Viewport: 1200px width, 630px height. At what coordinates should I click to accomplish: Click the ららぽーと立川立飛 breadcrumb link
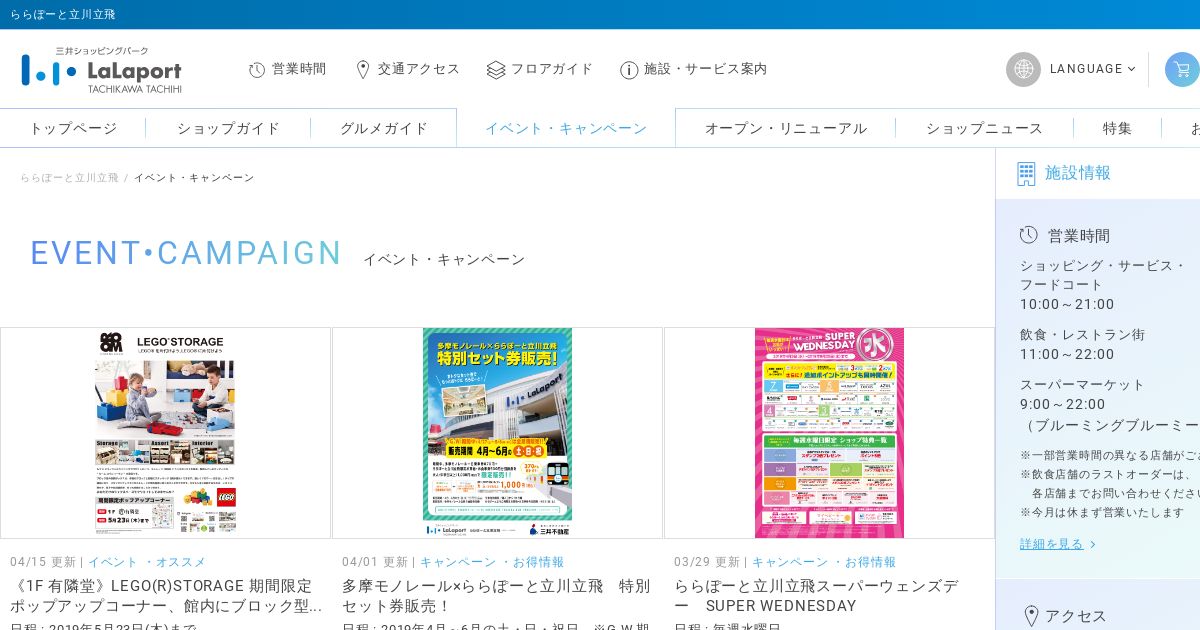click(x=69, y=178)
